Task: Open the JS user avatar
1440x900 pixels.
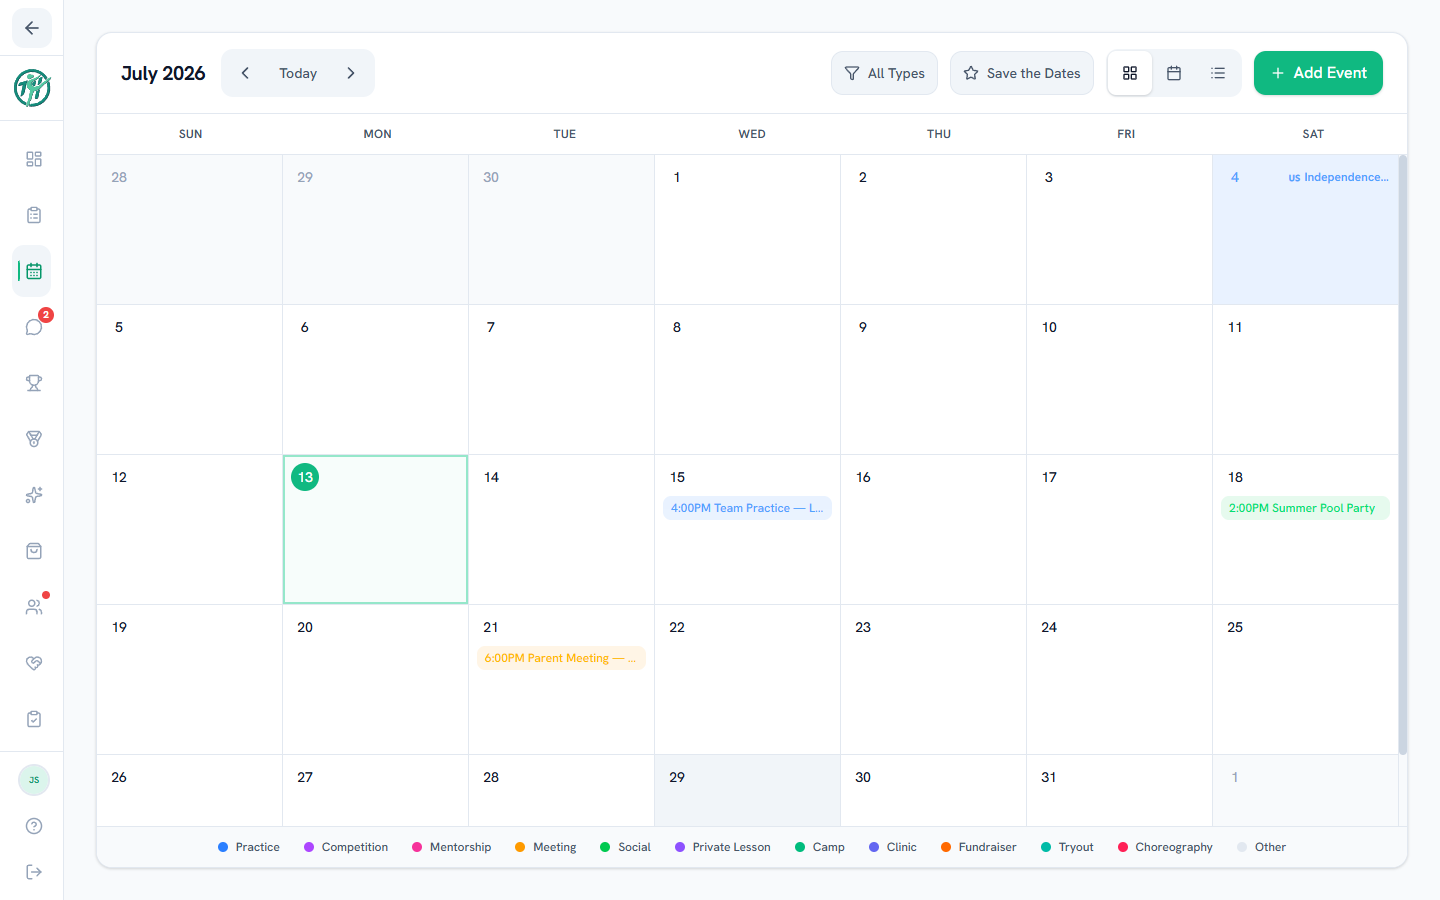Action: 34,780
